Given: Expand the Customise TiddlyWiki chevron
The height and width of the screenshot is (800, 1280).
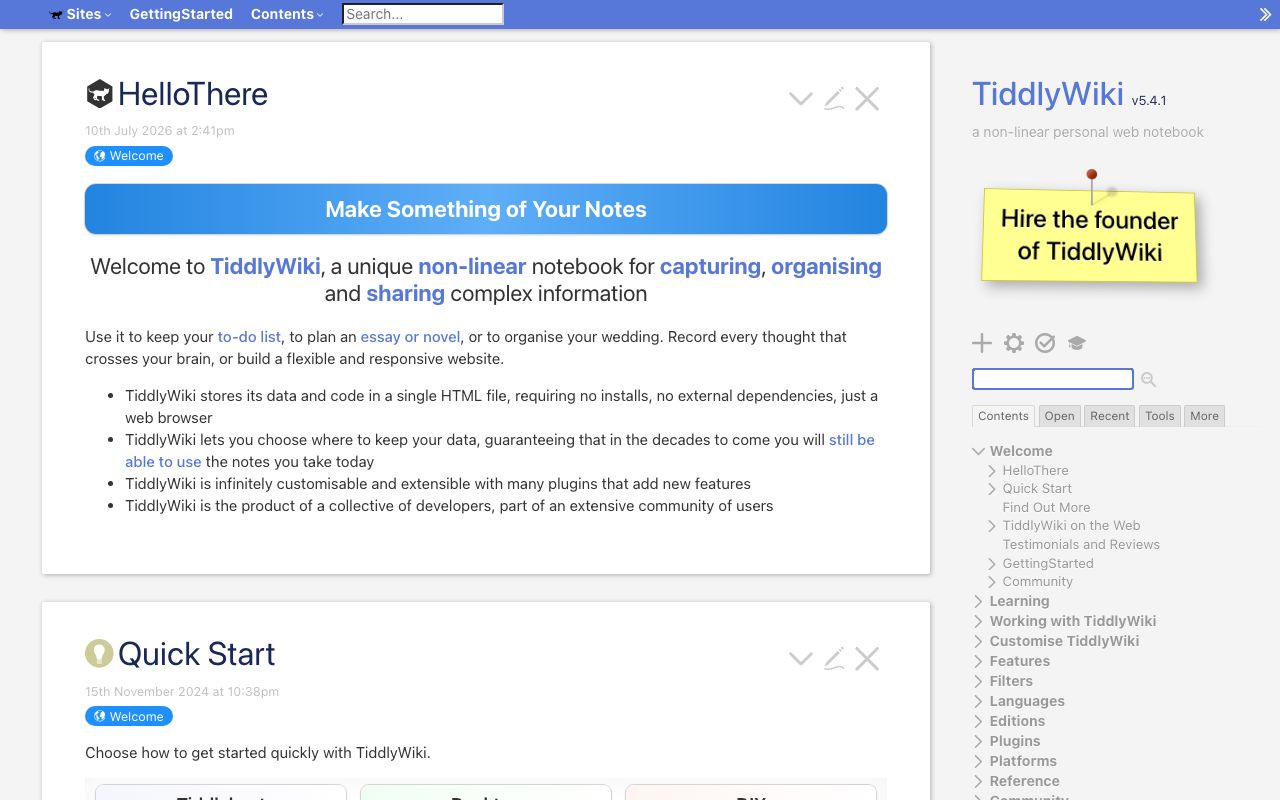Looking at the screenshot, I should [979, 641].
